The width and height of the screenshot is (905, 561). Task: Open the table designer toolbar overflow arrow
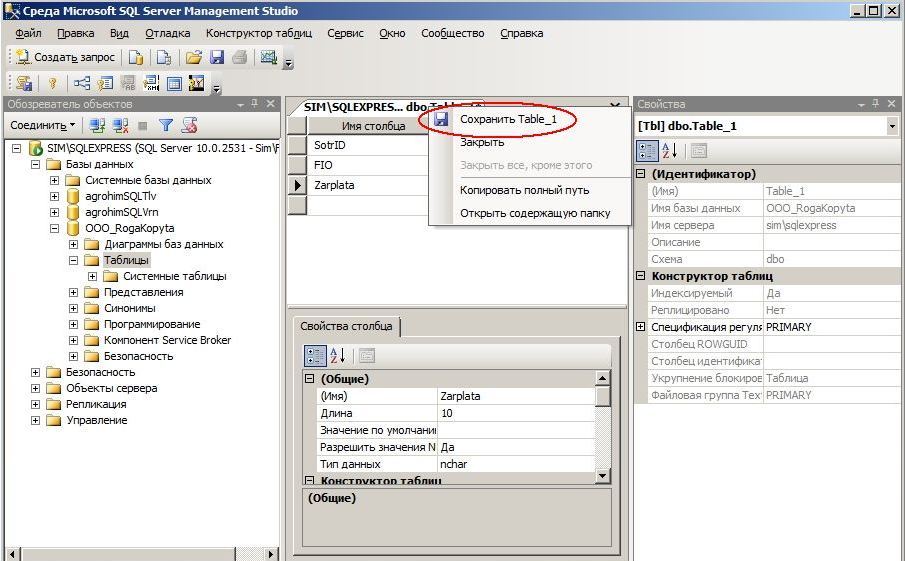coord(216,88)
